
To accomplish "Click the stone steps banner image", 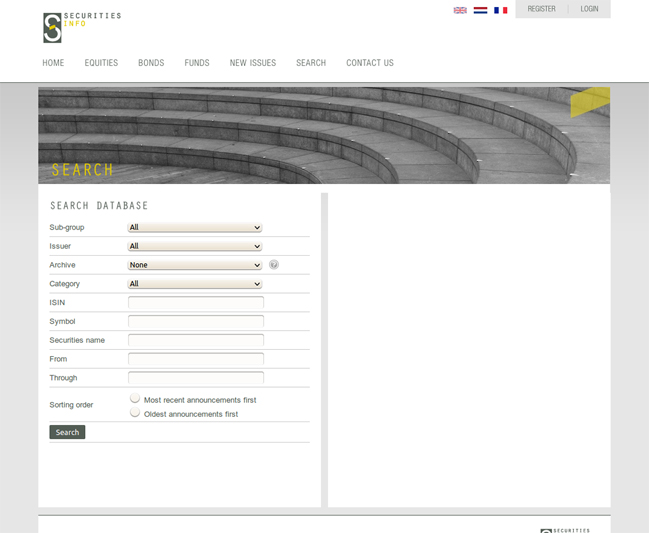I will pyautogui.click(x=324, y=135).
